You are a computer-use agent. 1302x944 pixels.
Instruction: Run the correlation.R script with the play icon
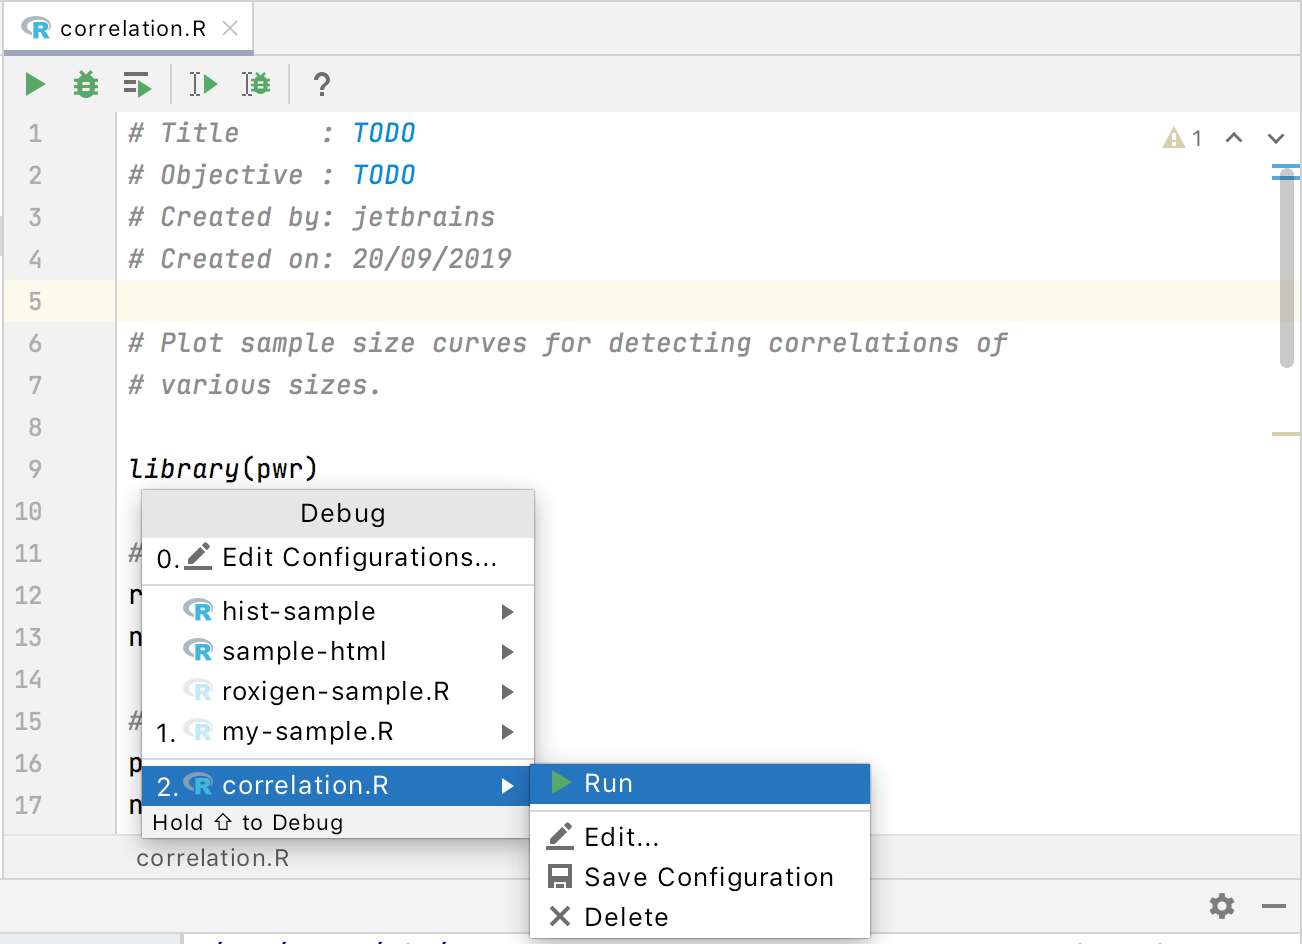[34, 84]
